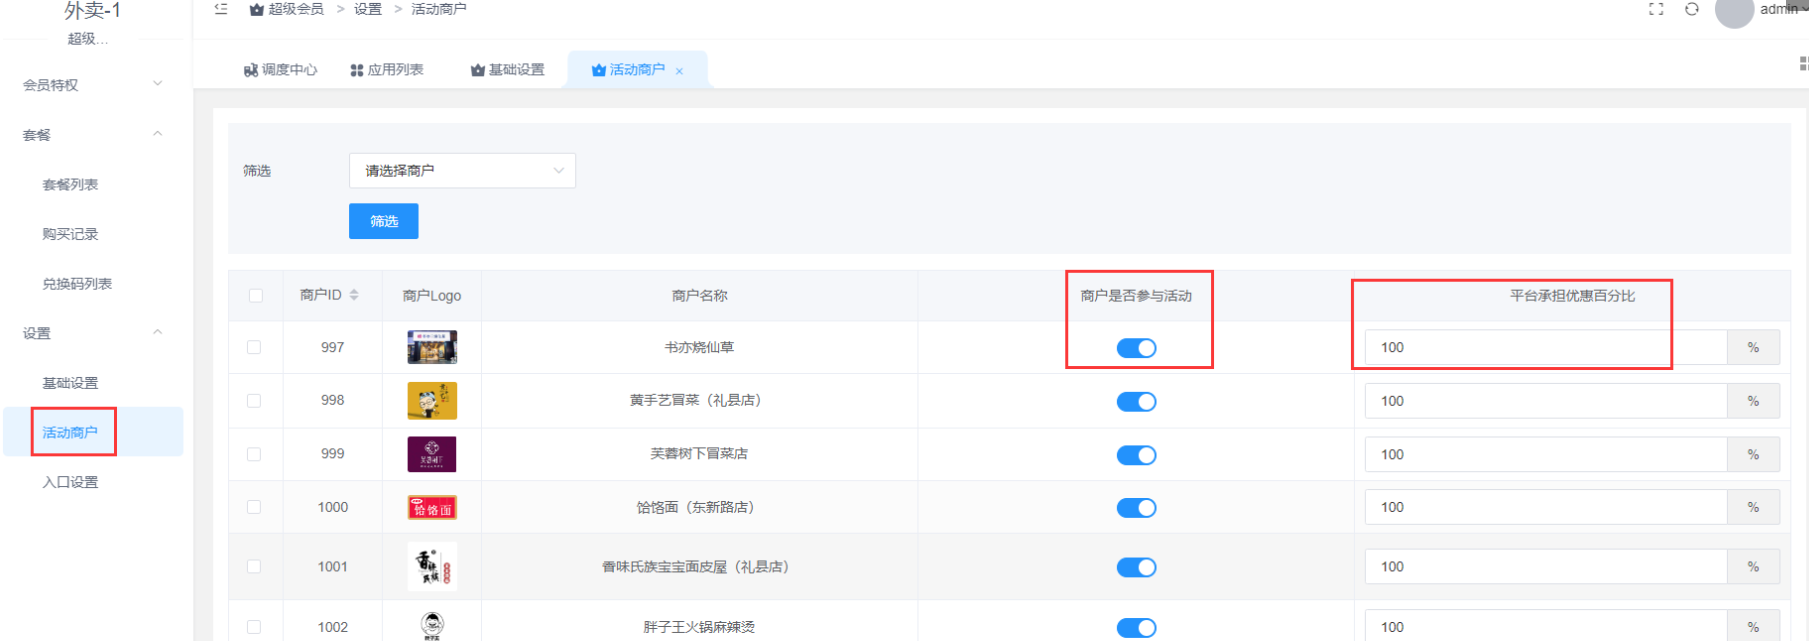Screen dimensions: 1809x641
Task: Toggle the select-all checkbox in table header
Action: click(256, 295)
